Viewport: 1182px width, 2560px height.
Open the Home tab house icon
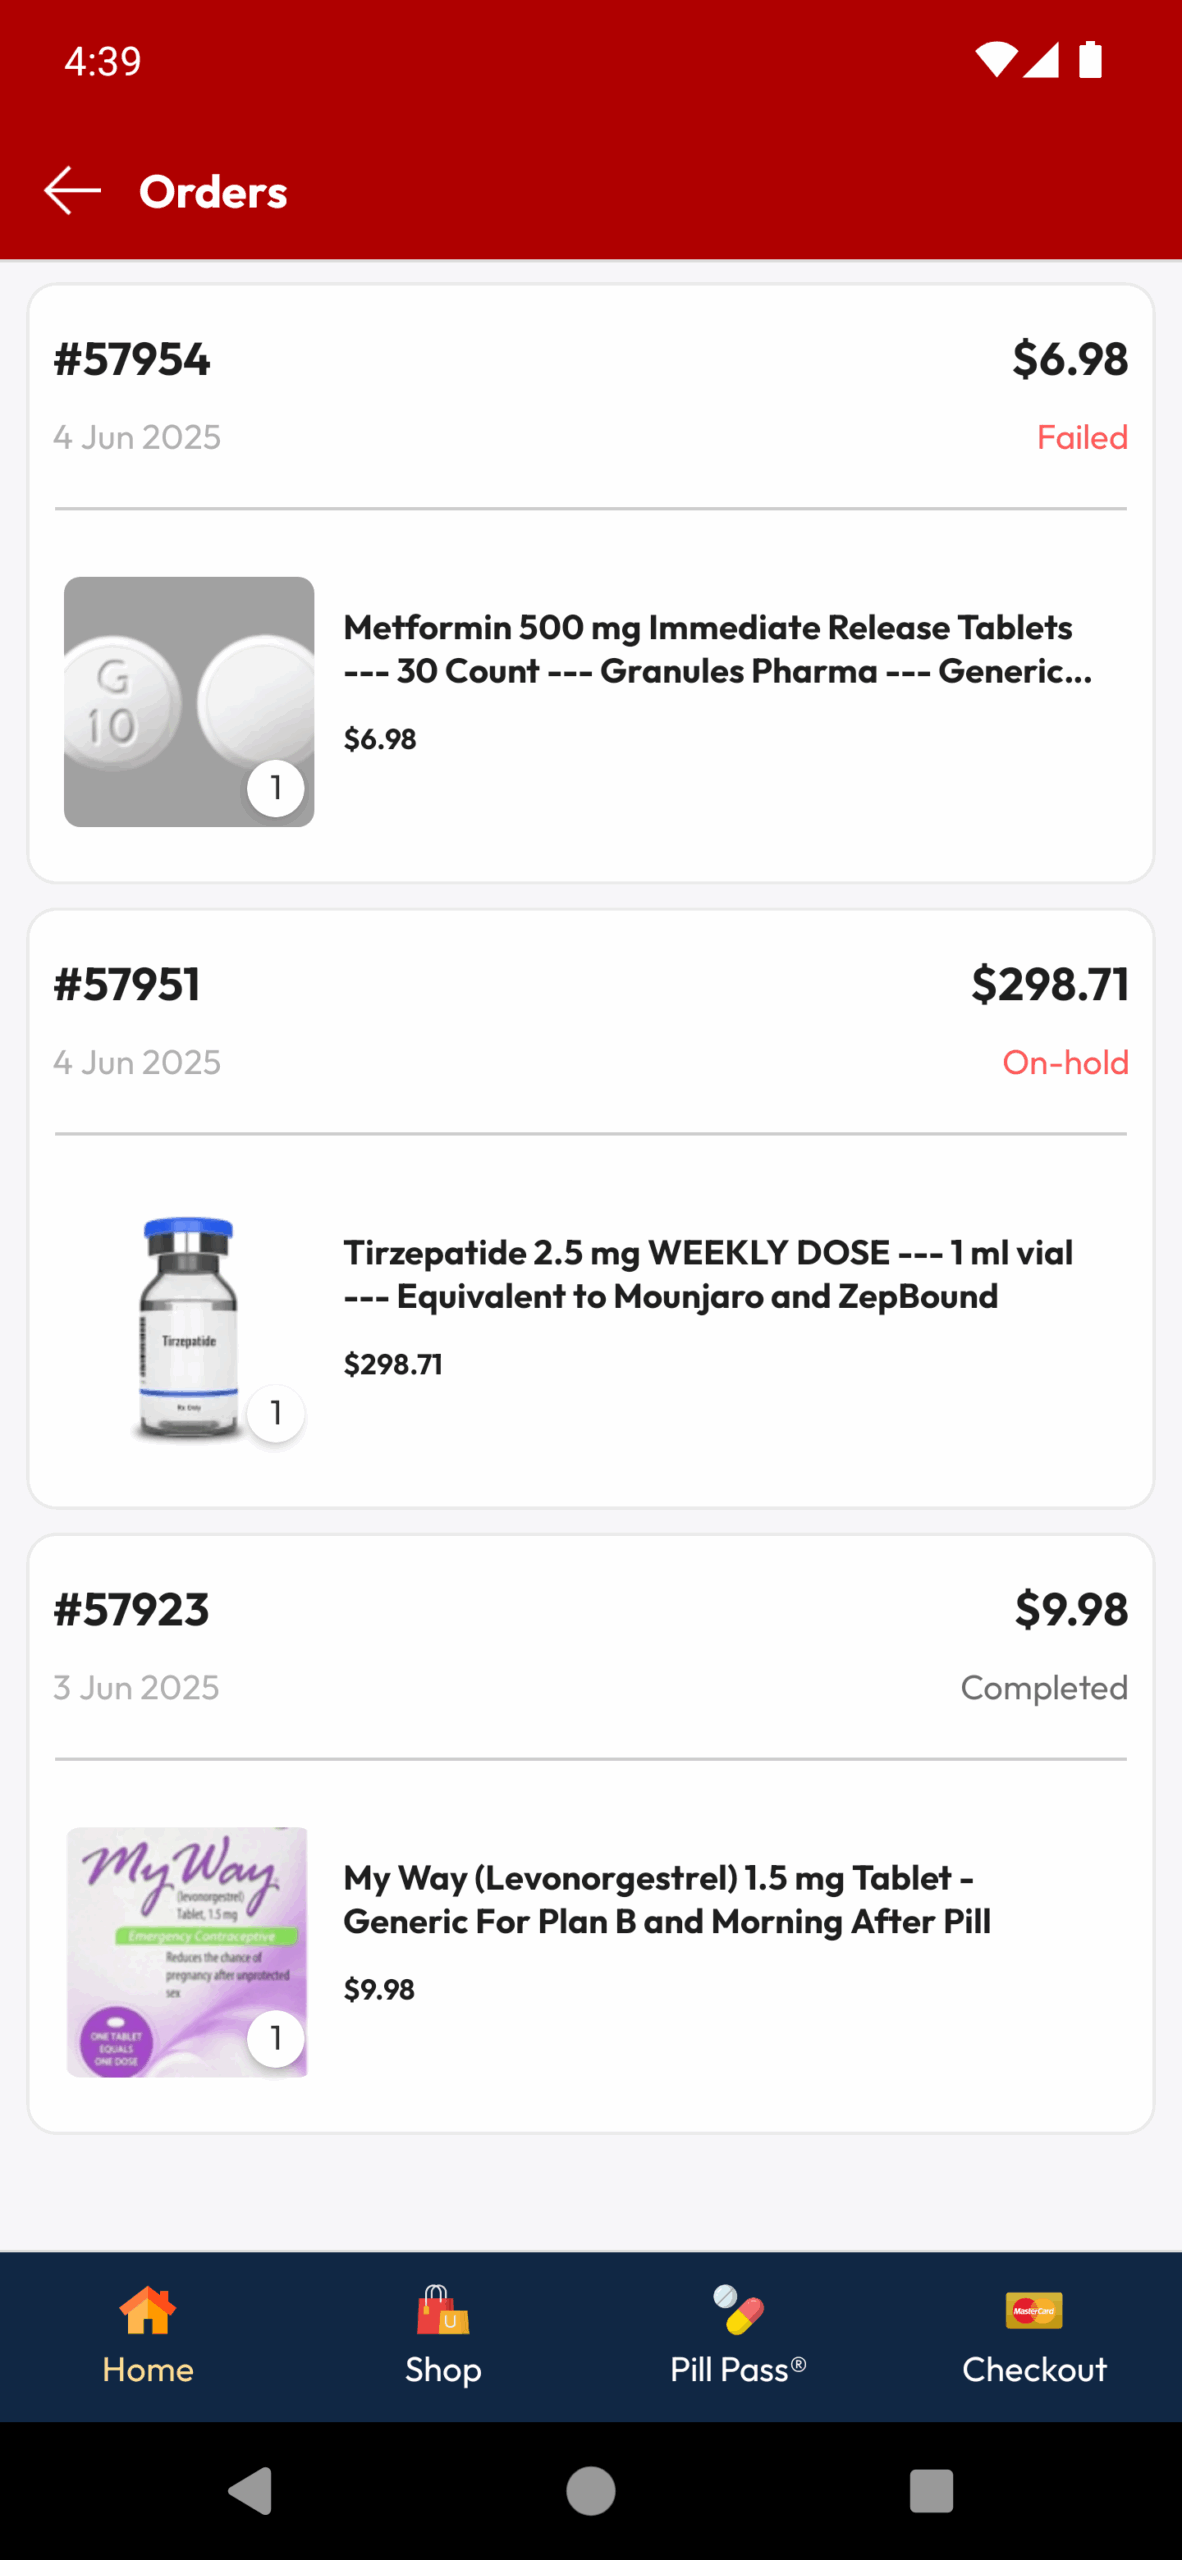click(x=148, y=2310)
